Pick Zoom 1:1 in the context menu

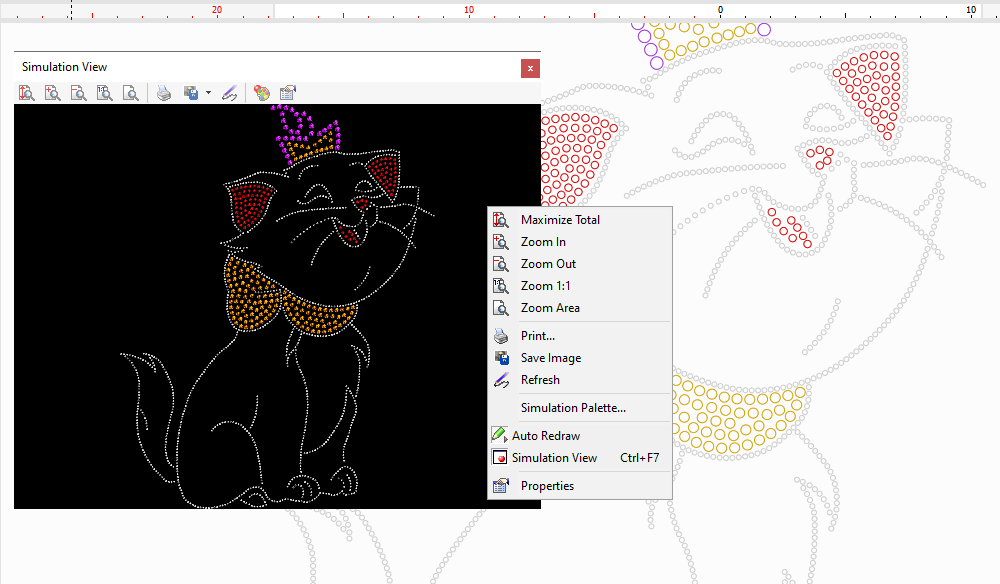pos(580,286)
